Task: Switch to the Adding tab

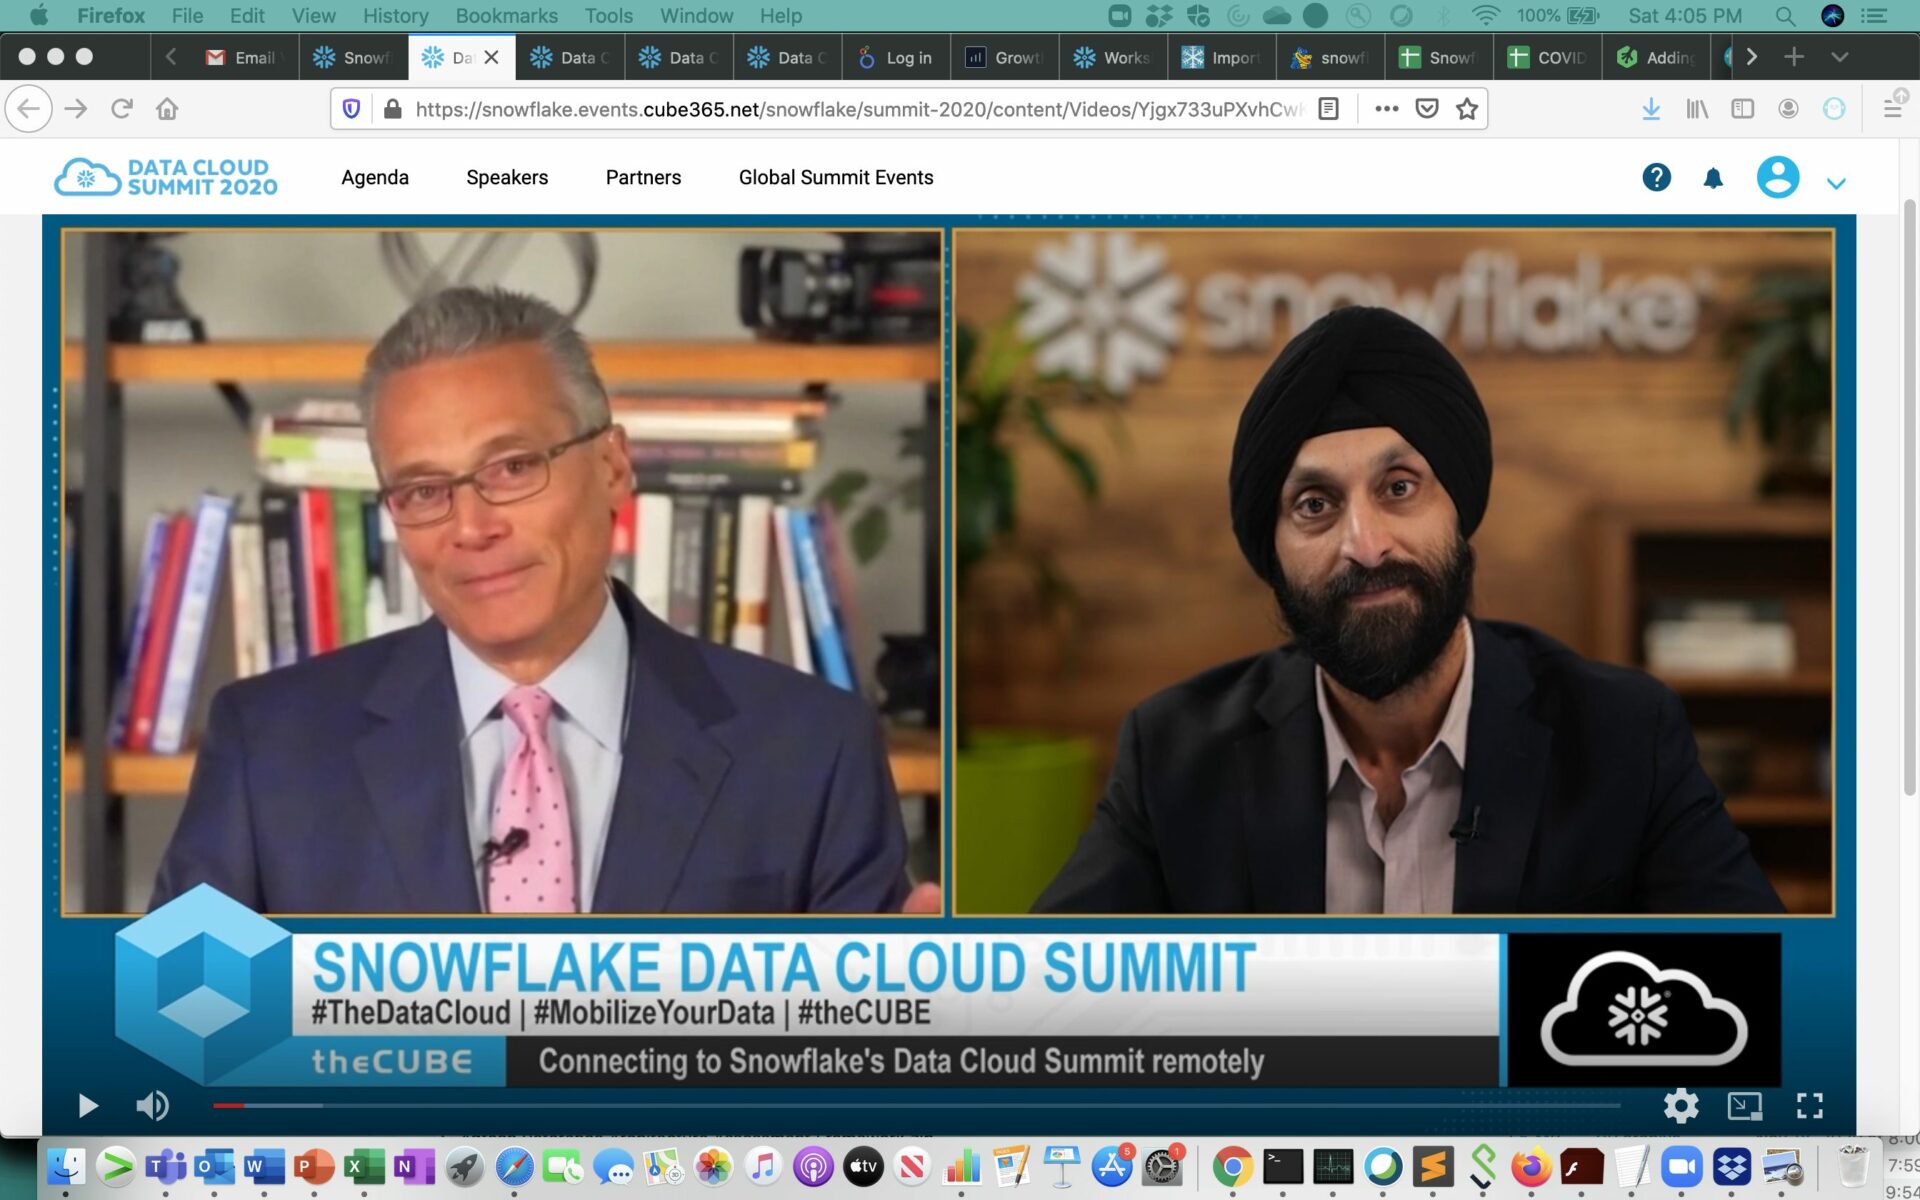Action: tap(1655, 58)
